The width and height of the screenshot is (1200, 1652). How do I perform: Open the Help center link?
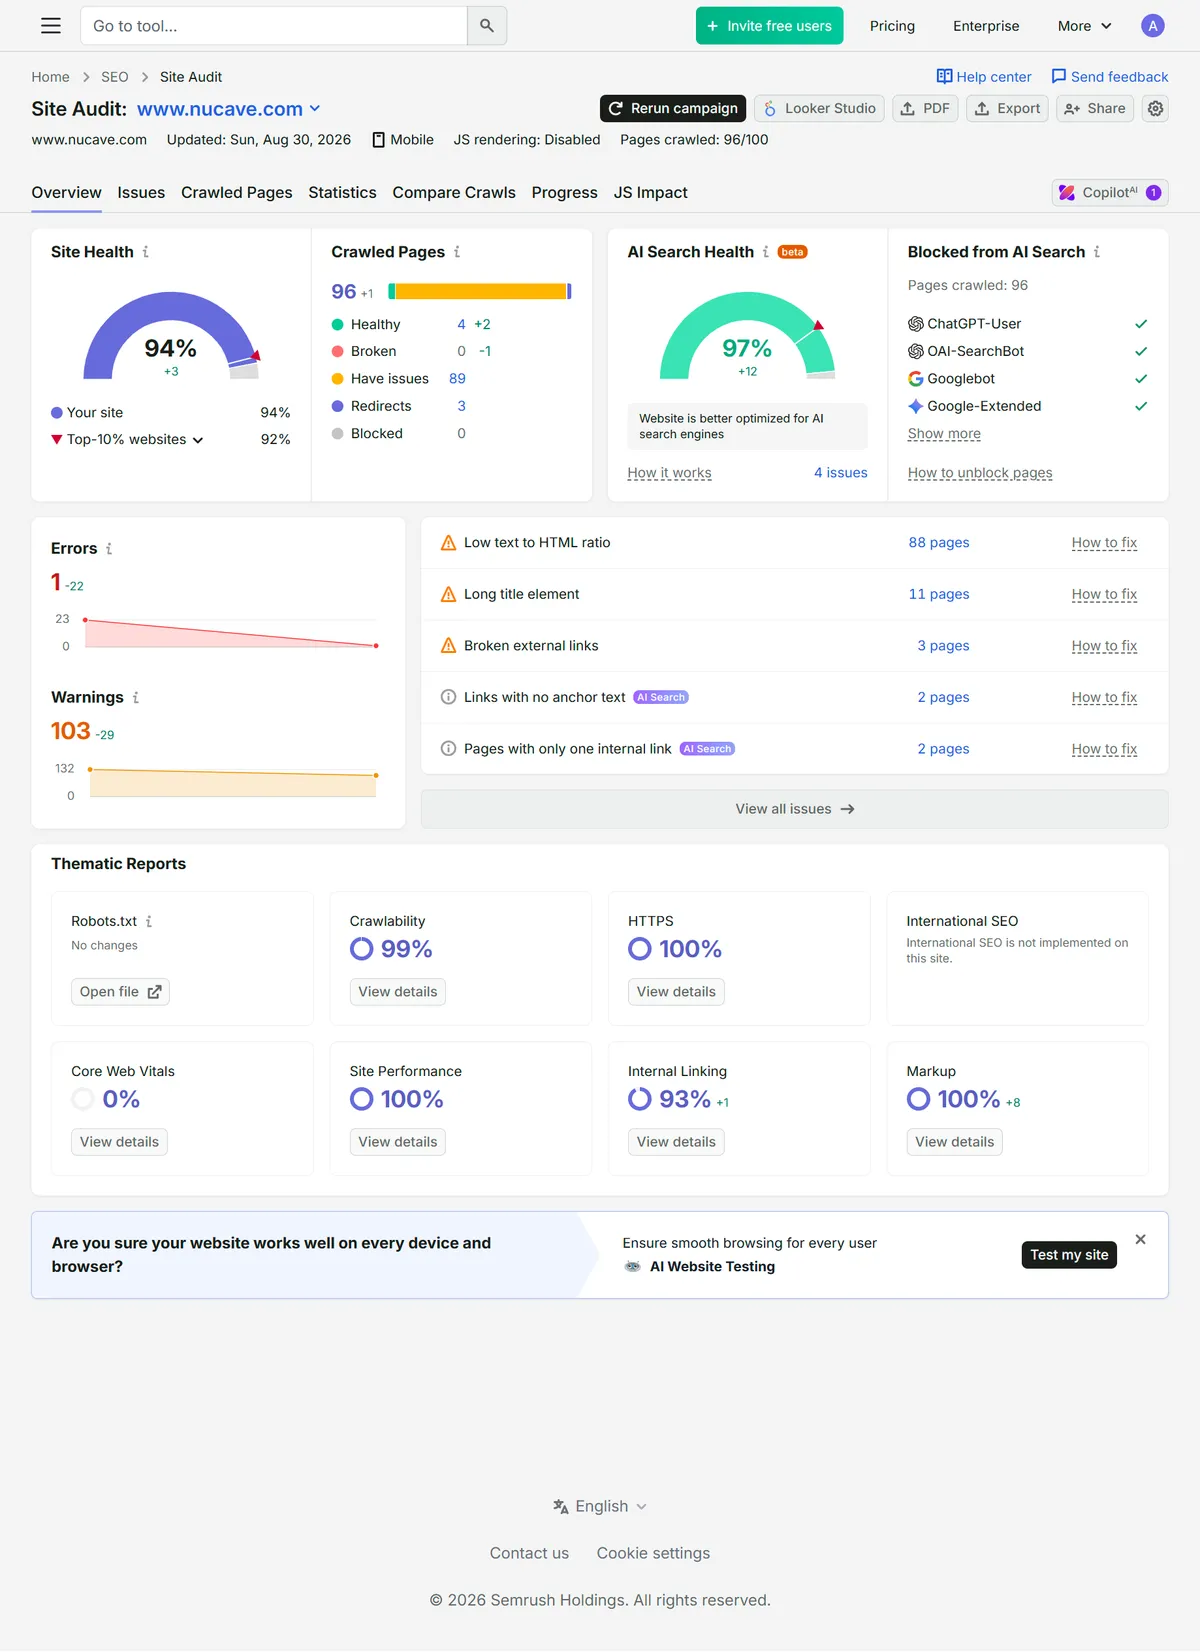pos(984,77)
